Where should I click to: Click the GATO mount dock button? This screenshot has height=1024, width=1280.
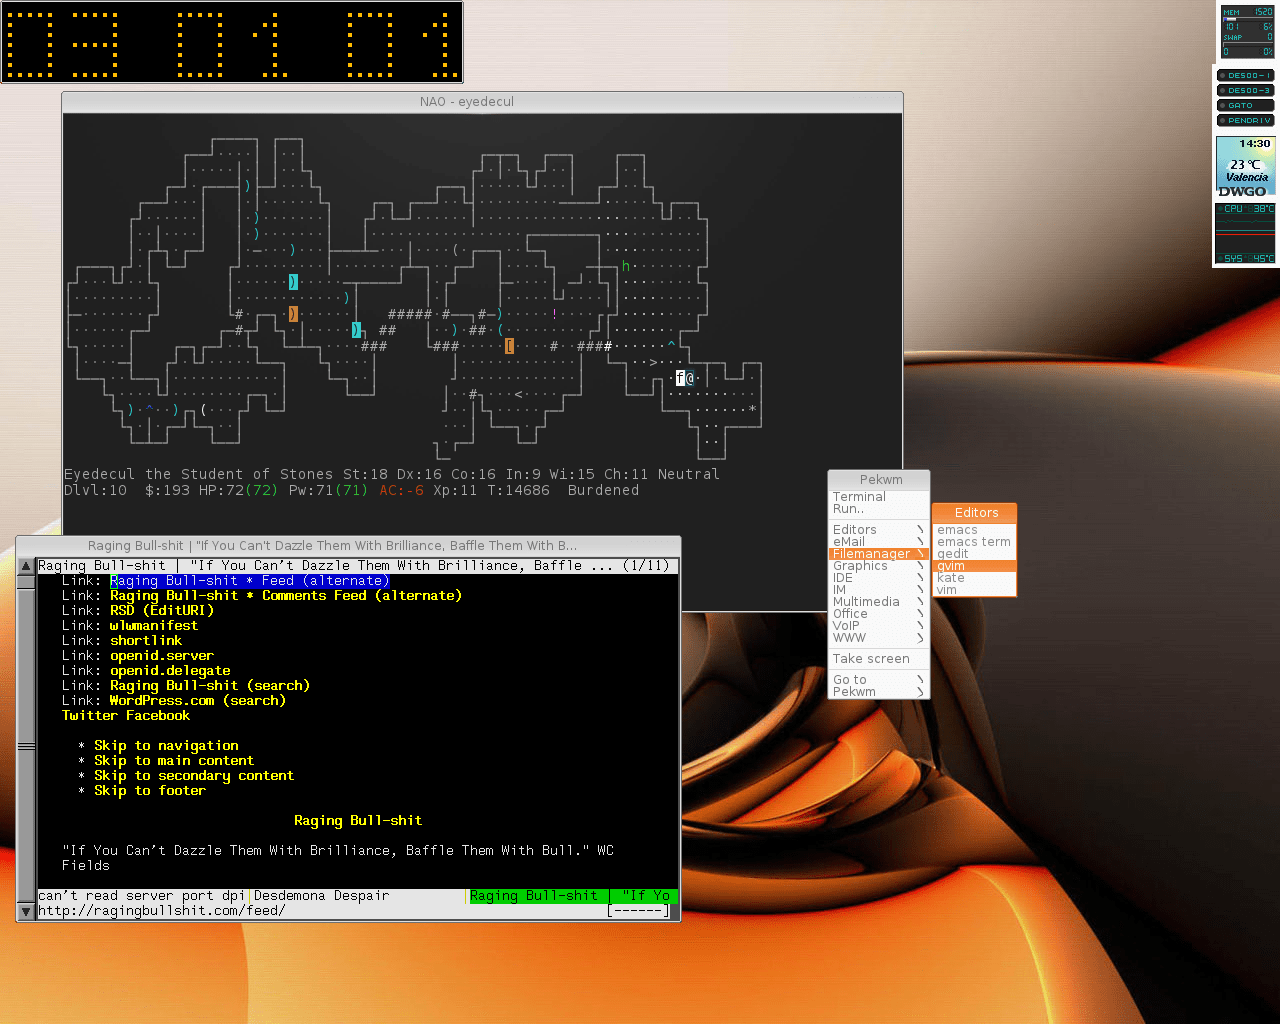point(1245,105)
